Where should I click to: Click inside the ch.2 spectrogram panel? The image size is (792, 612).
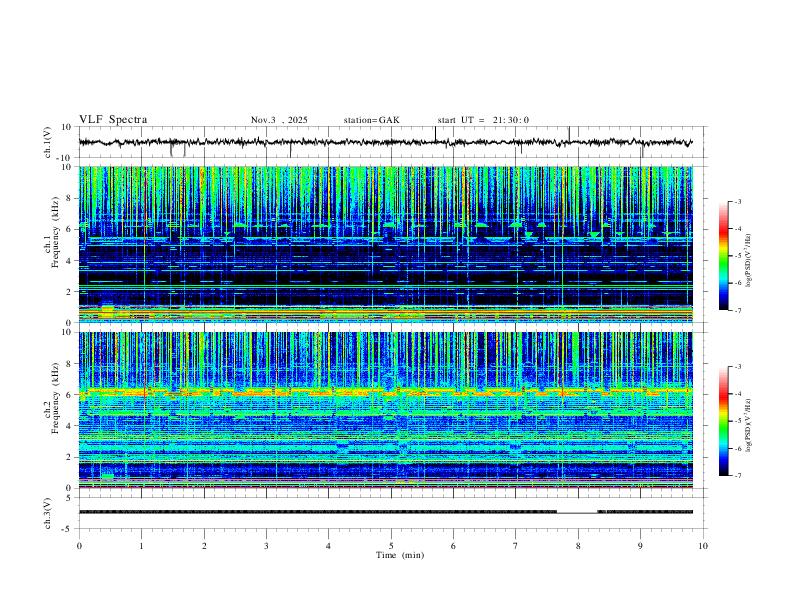click(385, 410)
